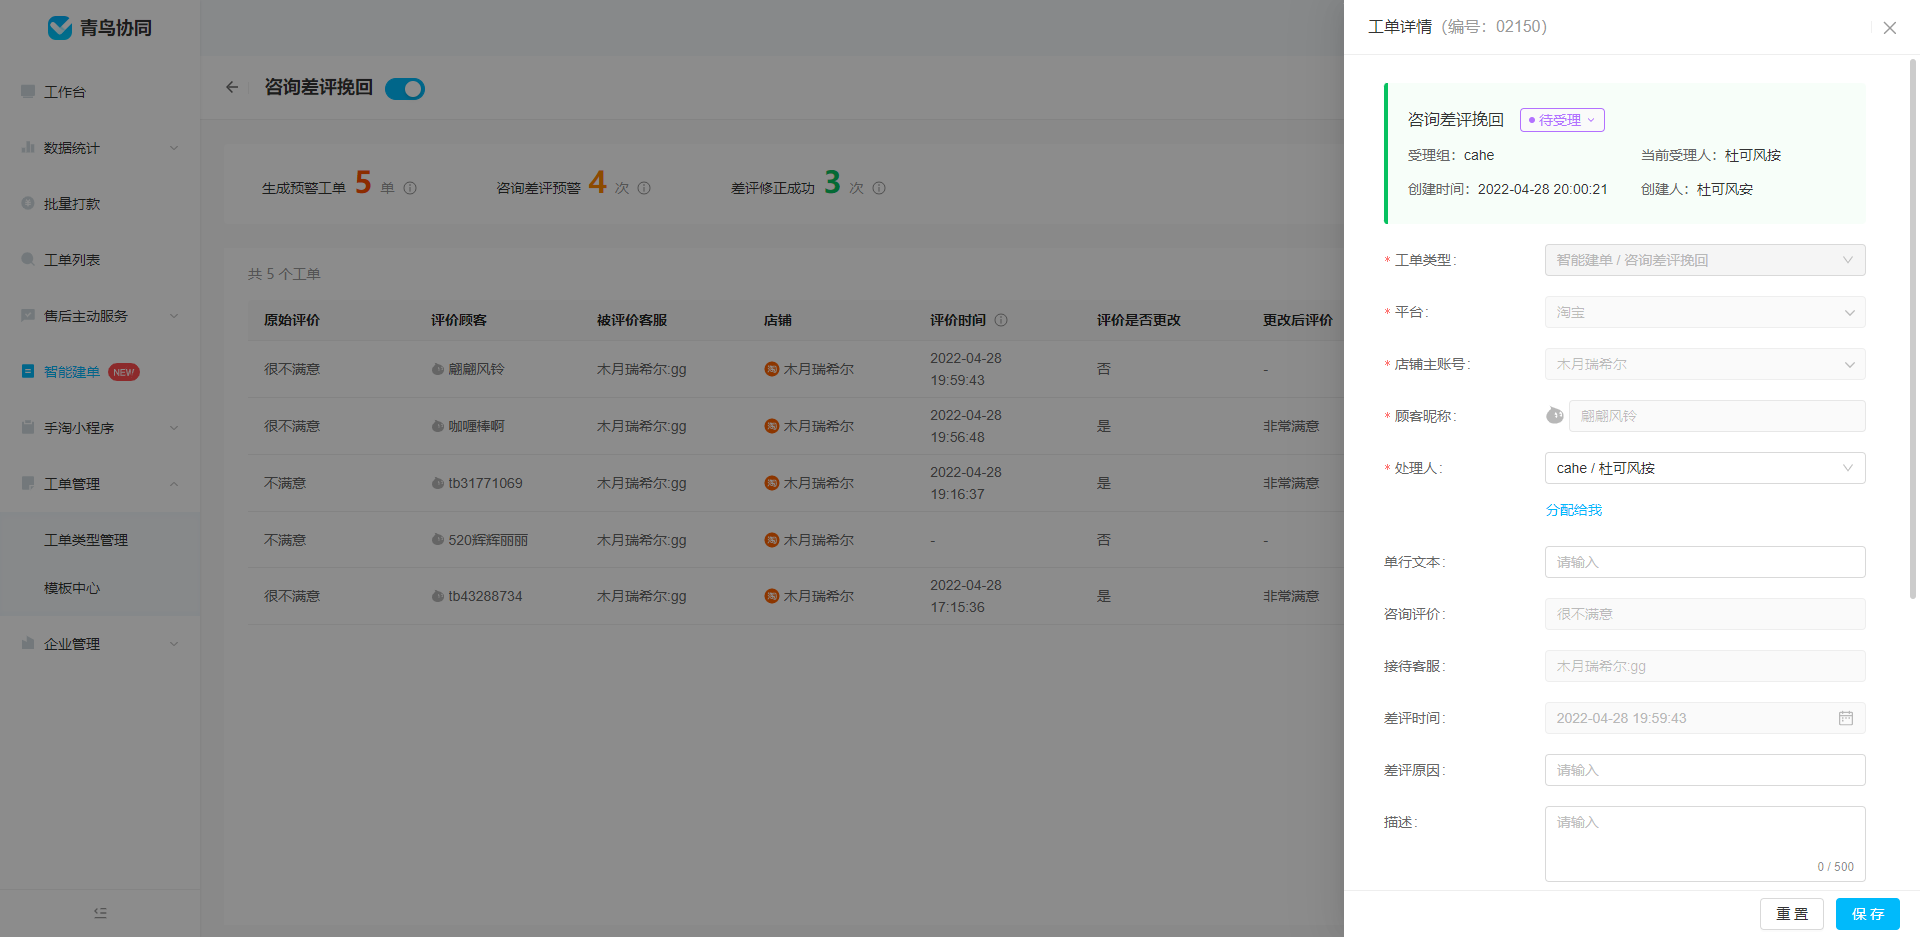Expand the 手淘小程序 sidebar menu

coord(100,428)
